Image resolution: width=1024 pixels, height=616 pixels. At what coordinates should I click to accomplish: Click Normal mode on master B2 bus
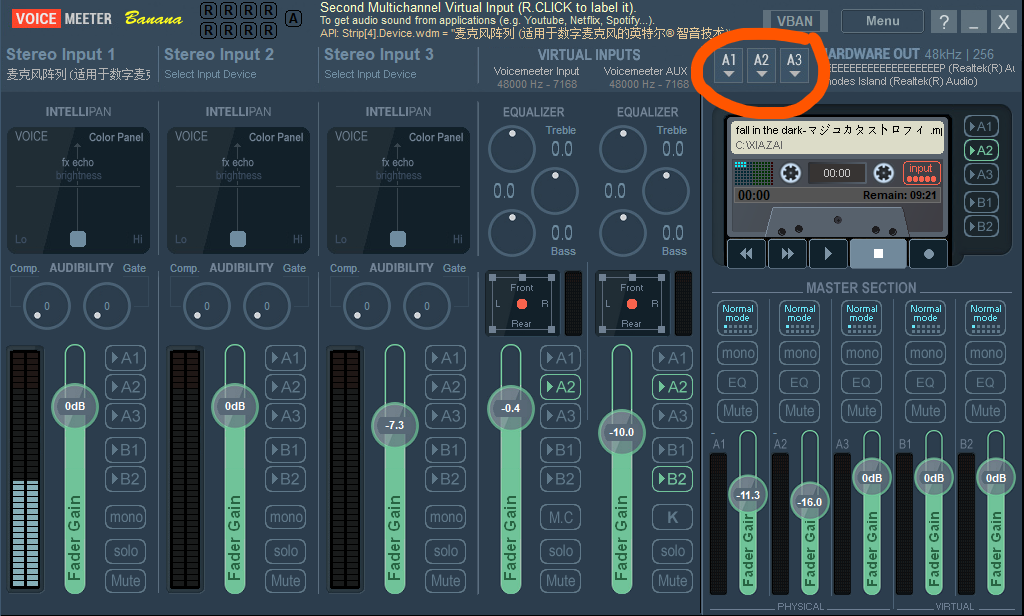pos(985,317)
